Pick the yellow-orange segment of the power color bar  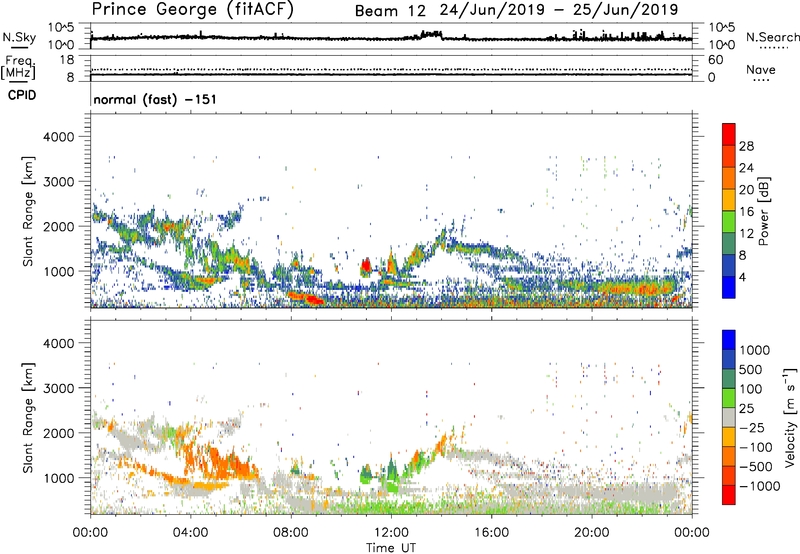point(729,200)
